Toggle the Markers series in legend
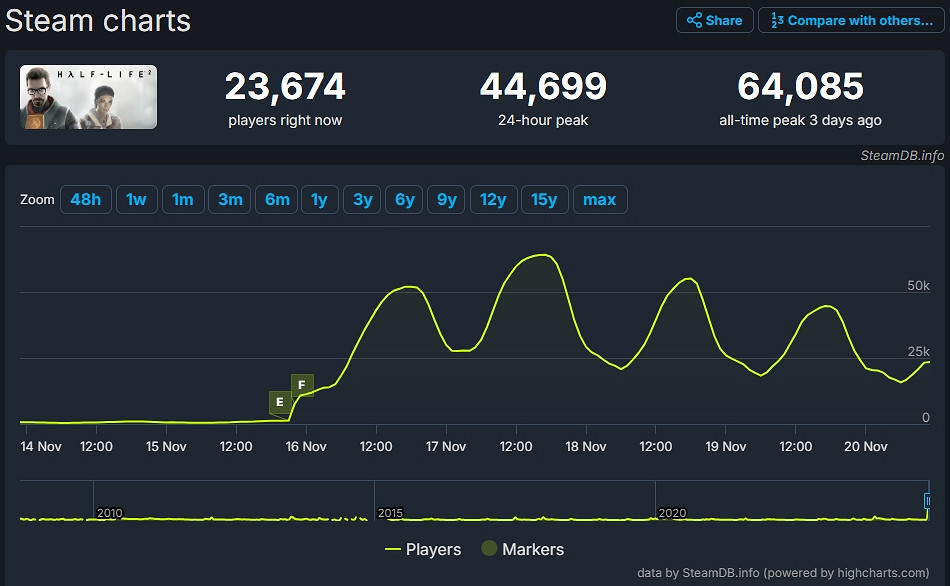This screenshot has height=586, width=950. coord(522,549)
